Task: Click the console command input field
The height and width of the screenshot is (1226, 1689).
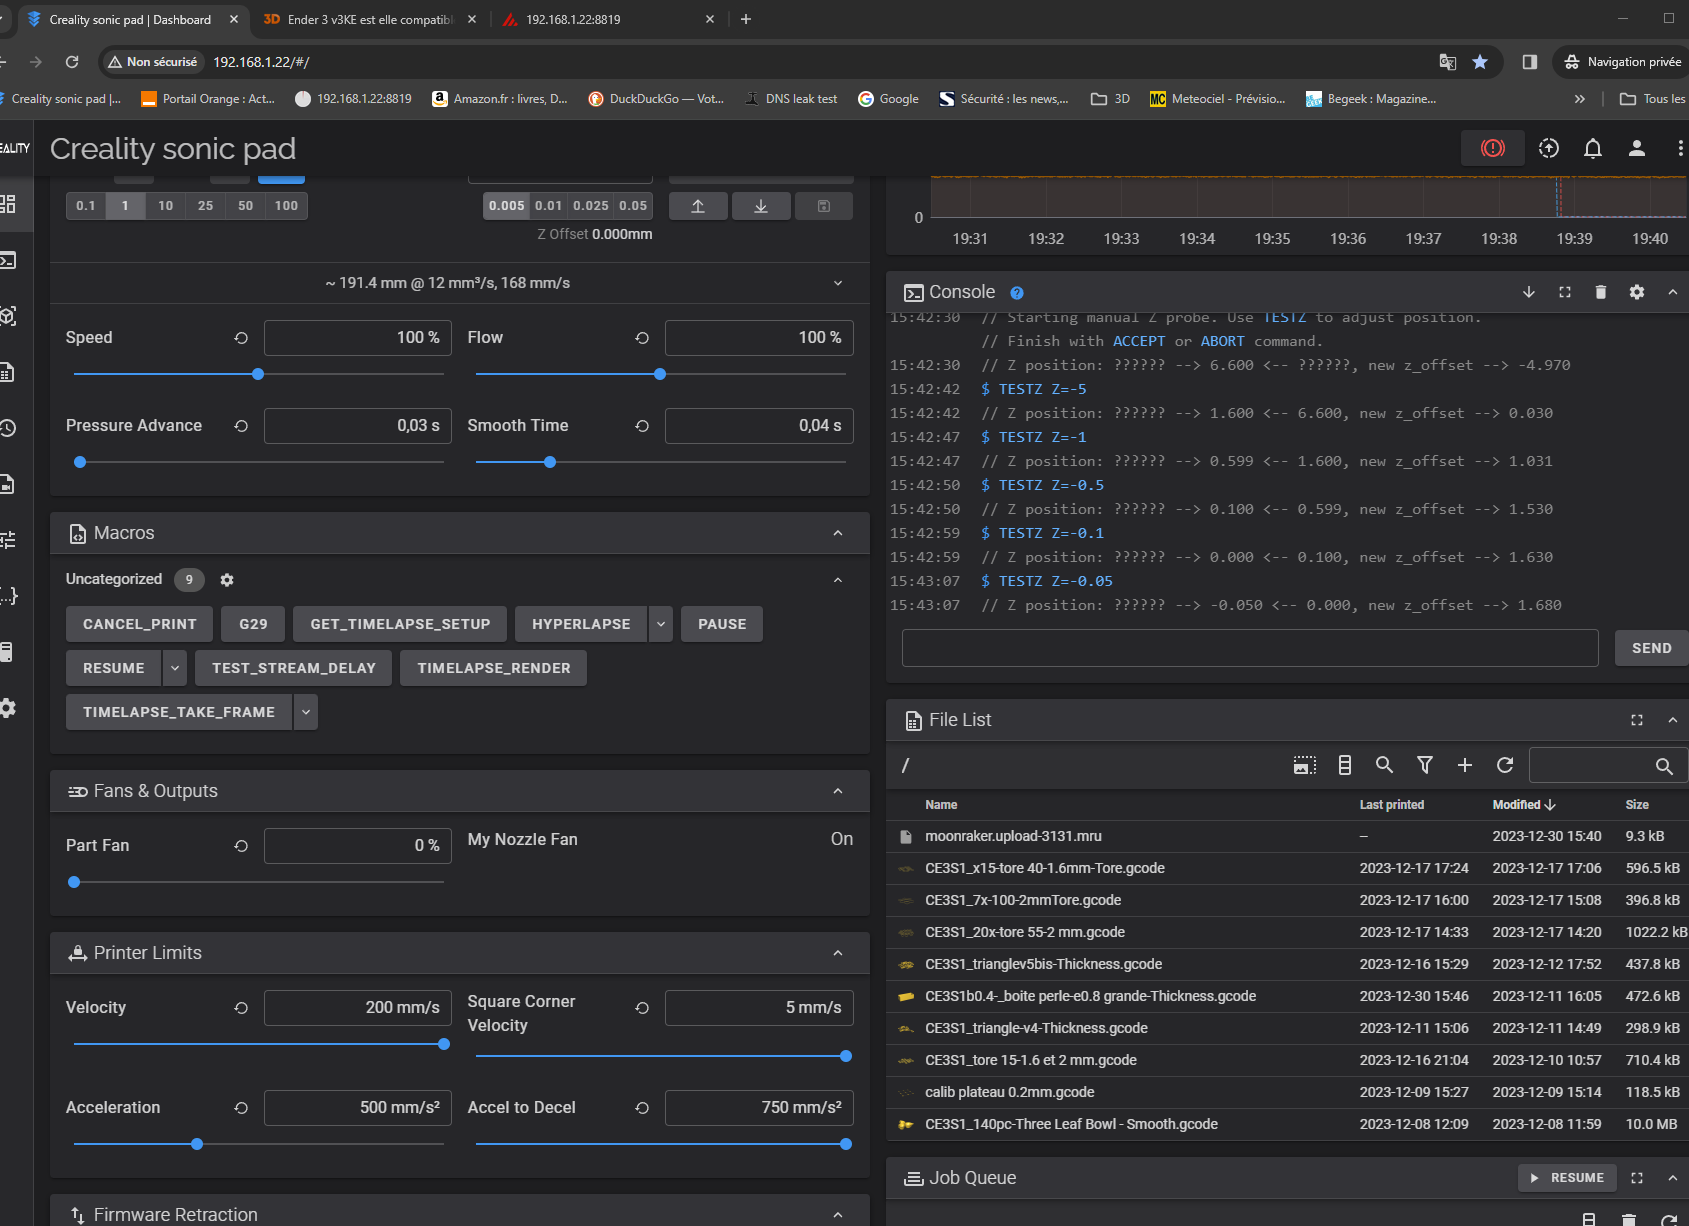Action: (x=1250, y=648)
